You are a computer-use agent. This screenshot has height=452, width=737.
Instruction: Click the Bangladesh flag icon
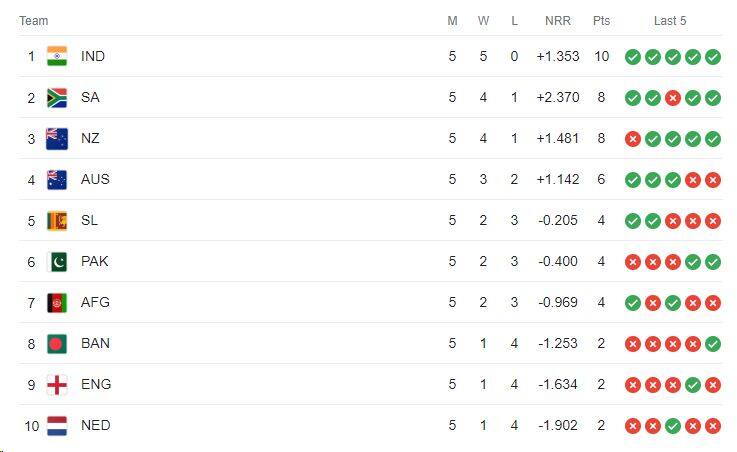pyautogui.click(x=57, y=344)
